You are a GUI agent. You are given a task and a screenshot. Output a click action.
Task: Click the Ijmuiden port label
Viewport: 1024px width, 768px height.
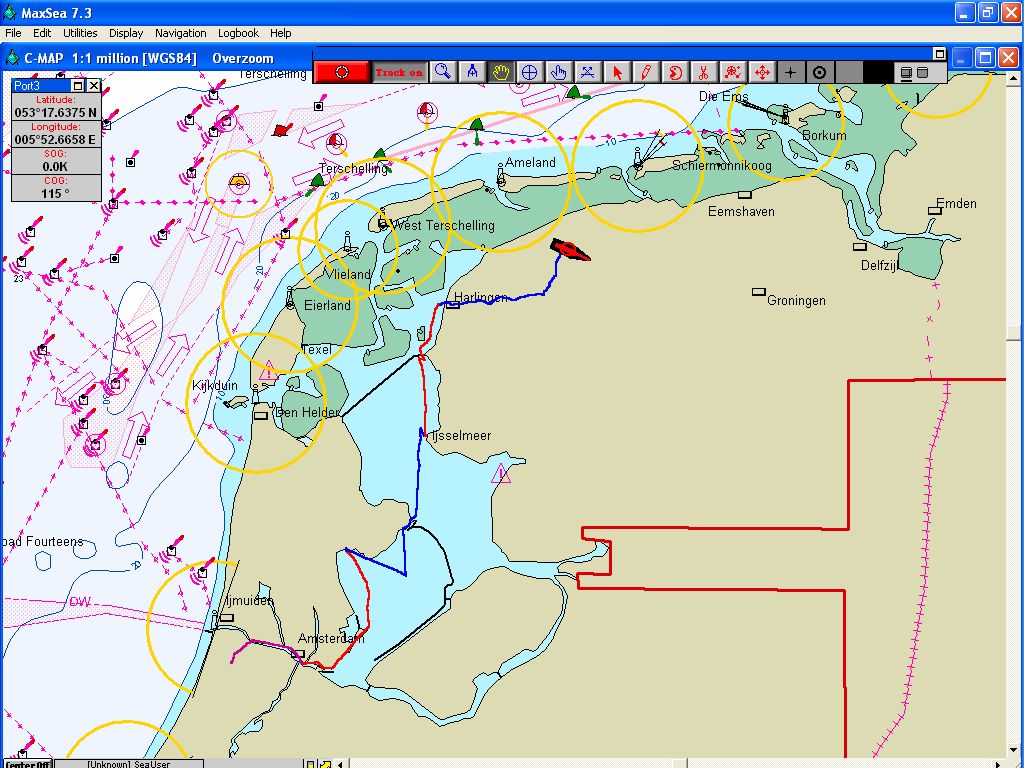249,600
